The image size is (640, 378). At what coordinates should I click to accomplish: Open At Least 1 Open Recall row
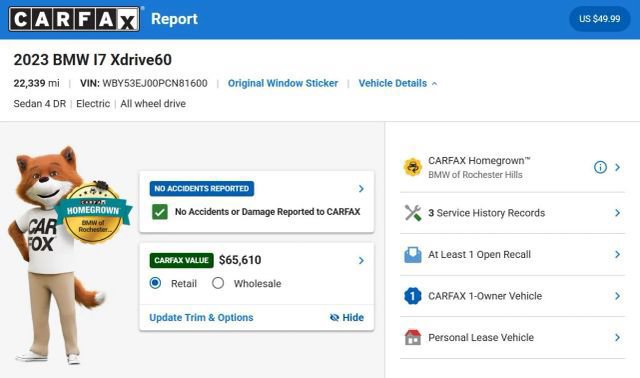(512, 254)
